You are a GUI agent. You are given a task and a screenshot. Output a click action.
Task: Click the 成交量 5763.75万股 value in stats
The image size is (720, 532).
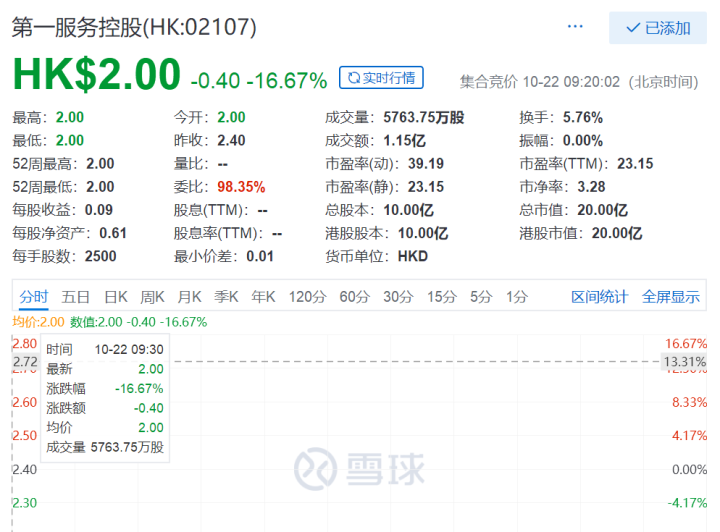coord(423,118)
